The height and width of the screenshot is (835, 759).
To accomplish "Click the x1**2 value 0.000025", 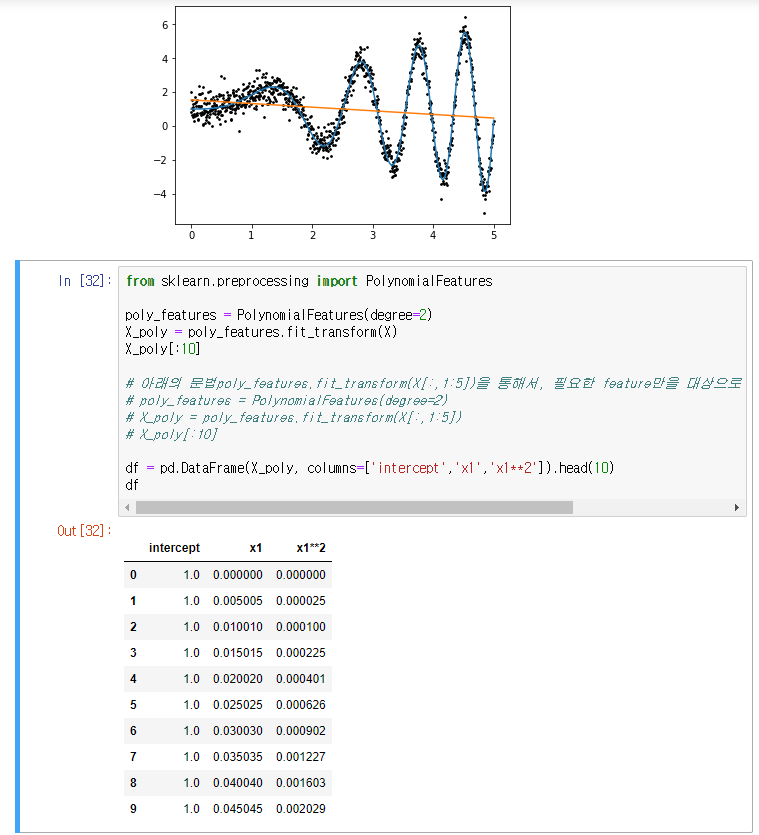I will tap(301, 601).
